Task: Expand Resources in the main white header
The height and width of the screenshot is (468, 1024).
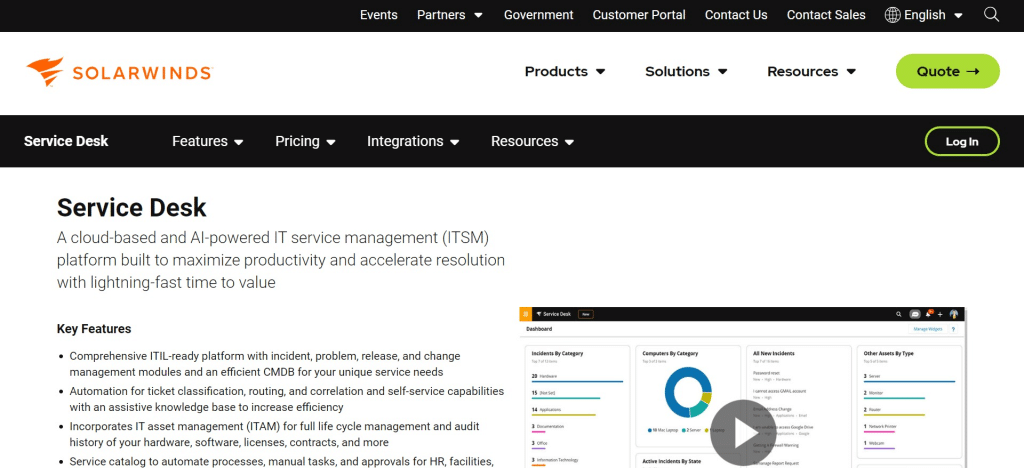Action: click(x=811, y=72)
